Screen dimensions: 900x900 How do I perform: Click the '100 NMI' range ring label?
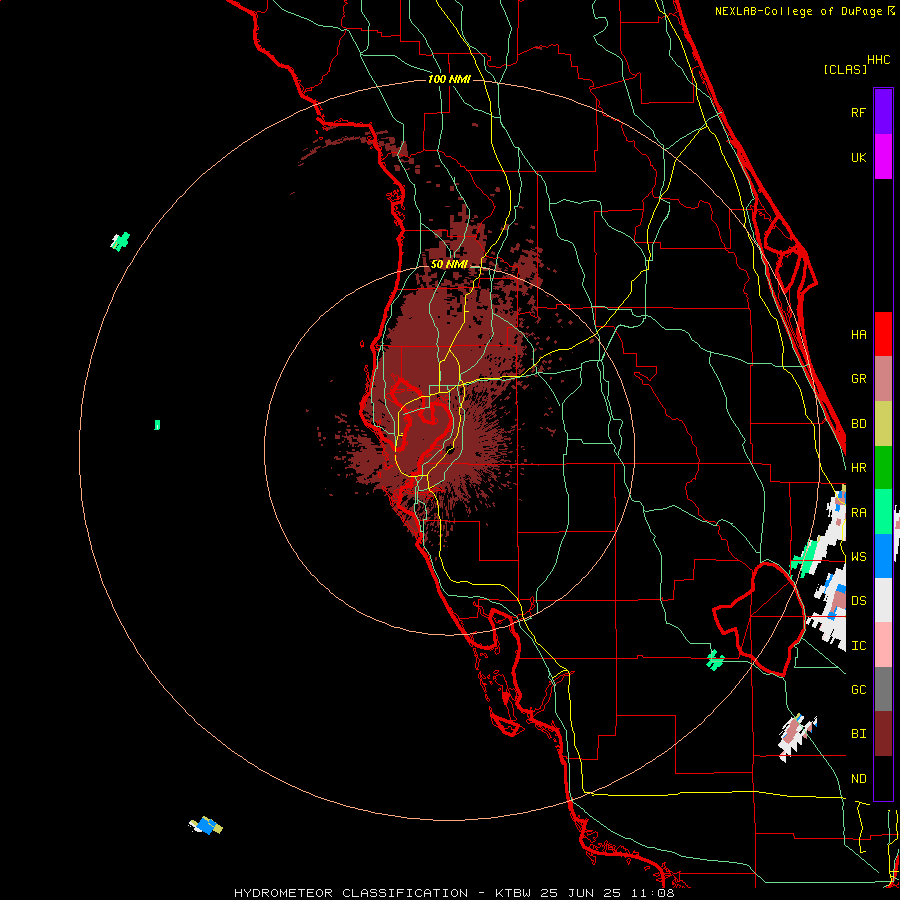point(449,79)
